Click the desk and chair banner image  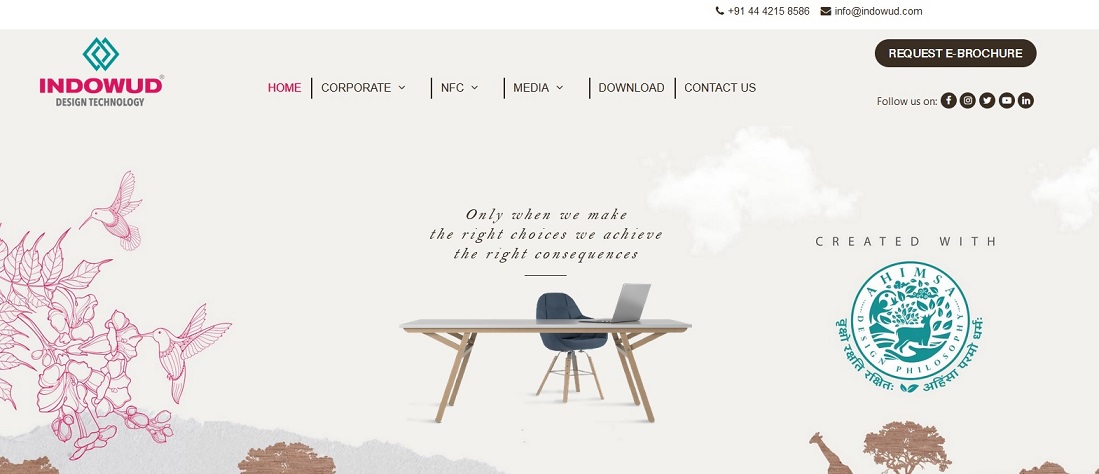tap(545, 353)
